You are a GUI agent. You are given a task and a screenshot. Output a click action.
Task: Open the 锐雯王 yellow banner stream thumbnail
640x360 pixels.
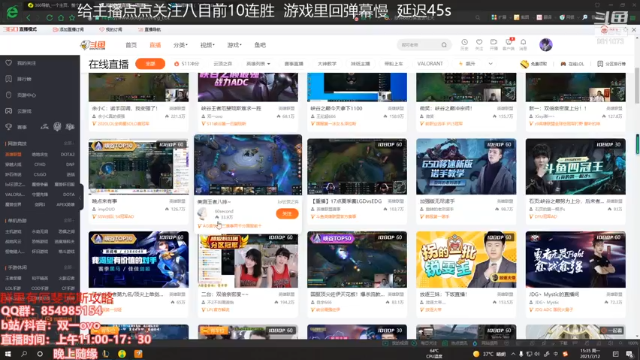click(x=466, y=260)
